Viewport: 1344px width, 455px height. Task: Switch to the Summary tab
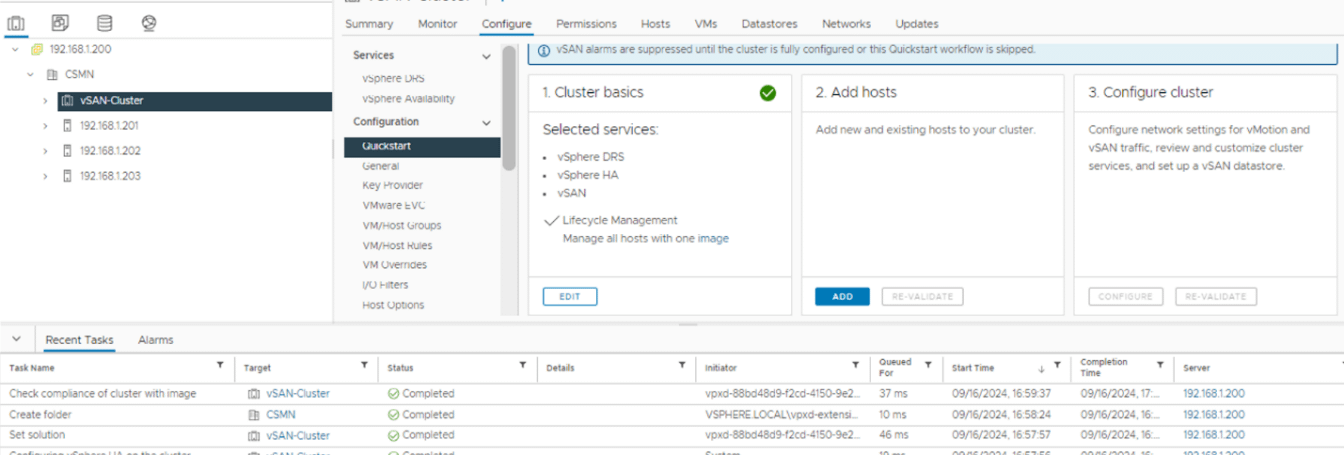point(369,24)
